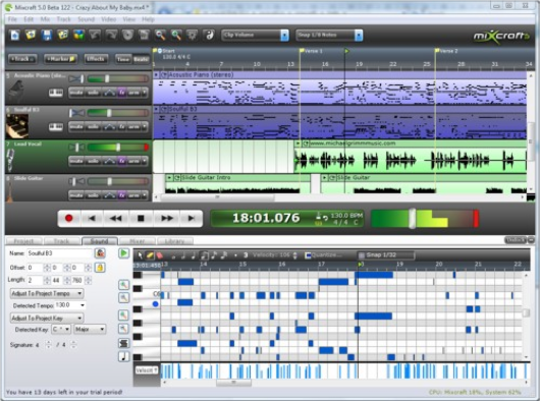Solo the Acoustic Piano track
The image size is (540, 401).
click(x=93, y=93)
